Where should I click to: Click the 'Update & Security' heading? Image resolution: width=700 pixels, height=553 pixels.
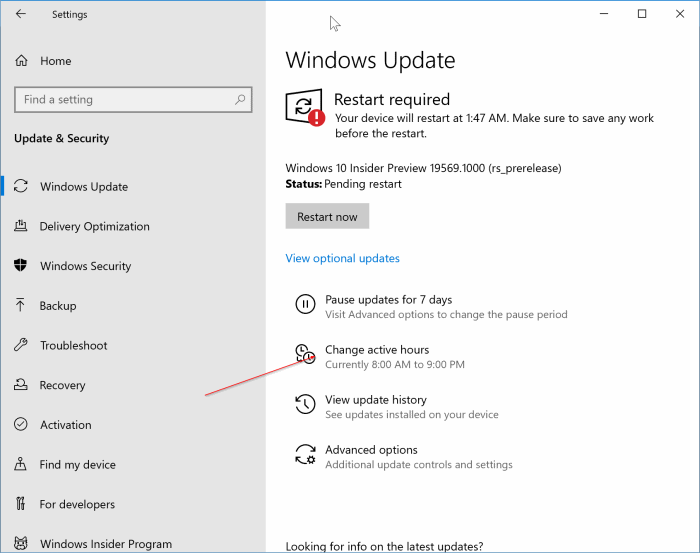click(x=62, y=138)
